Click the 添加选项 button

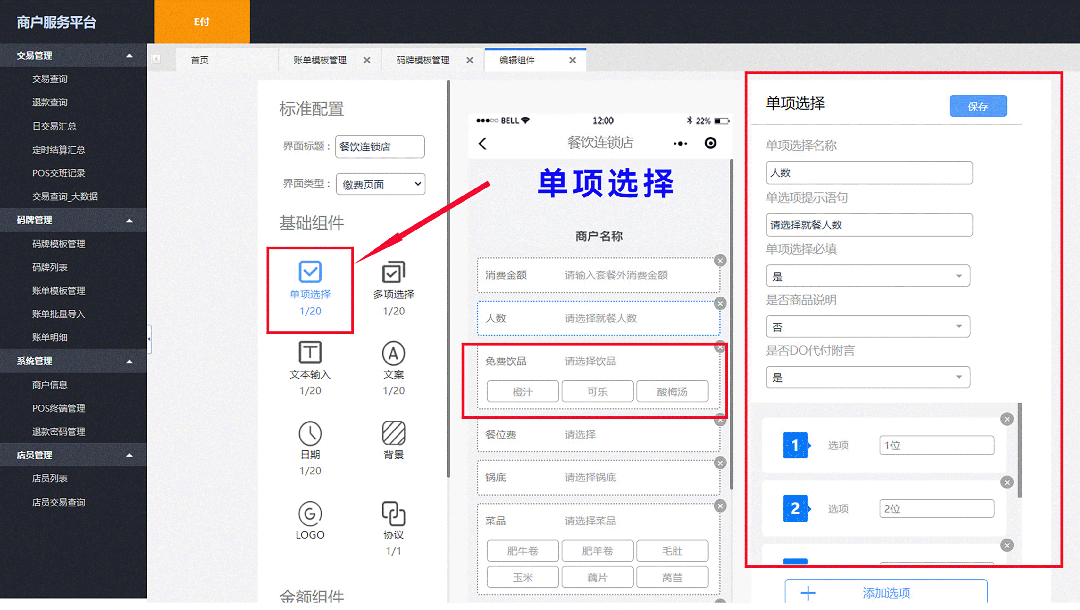click(886, 593)
